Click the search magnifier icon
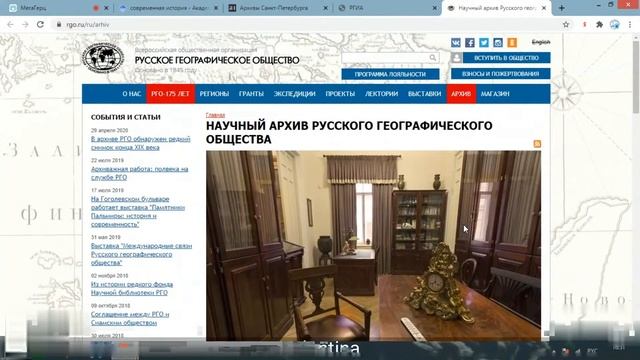This screenshot has width=640, height=360. pyautogui.click(x=433, y=58)
